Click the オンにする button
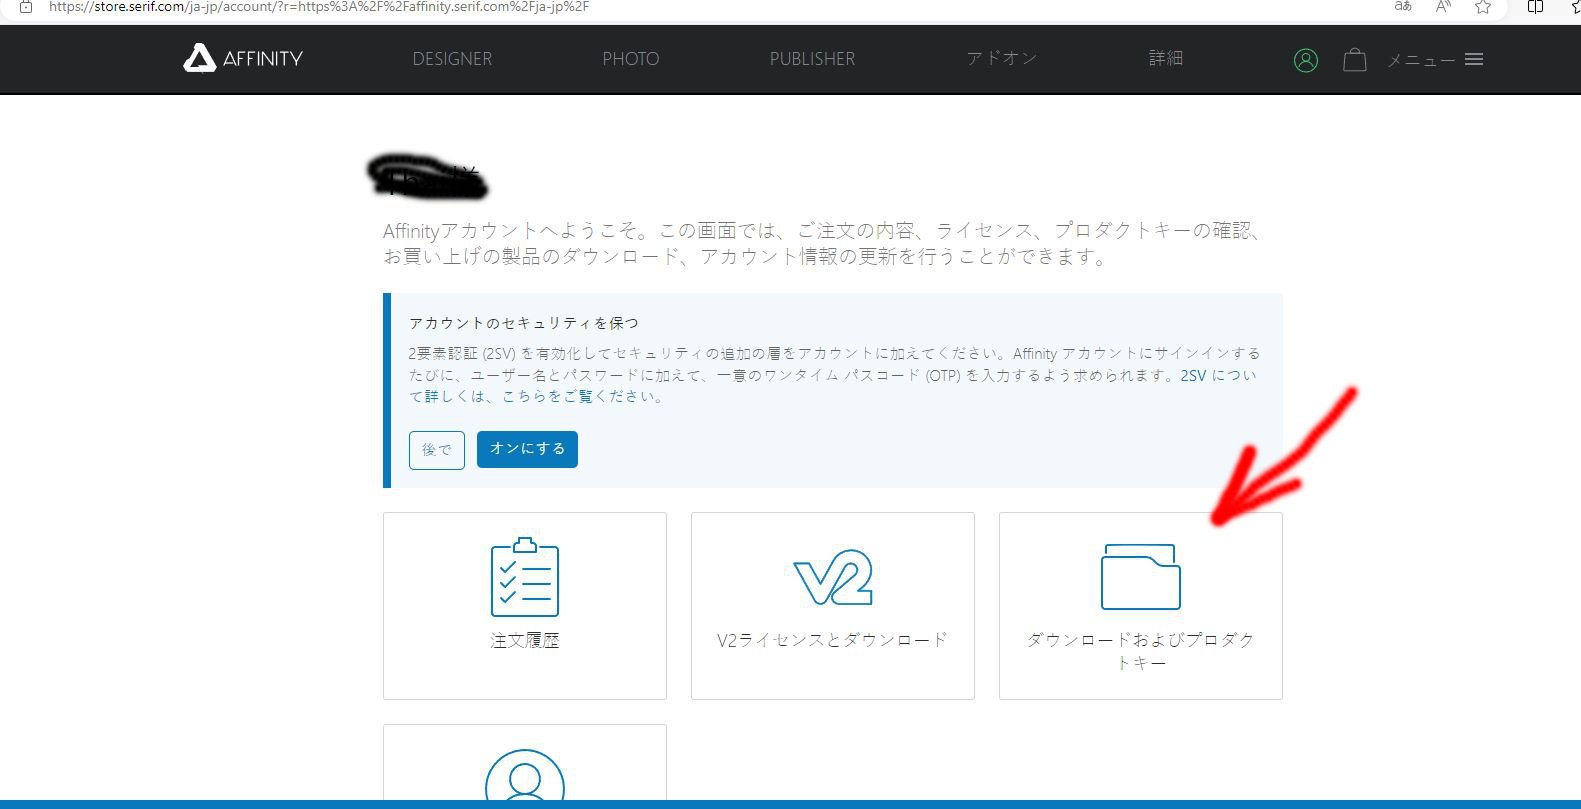This screenshot has width=1581, height=809. pos(527,449)
